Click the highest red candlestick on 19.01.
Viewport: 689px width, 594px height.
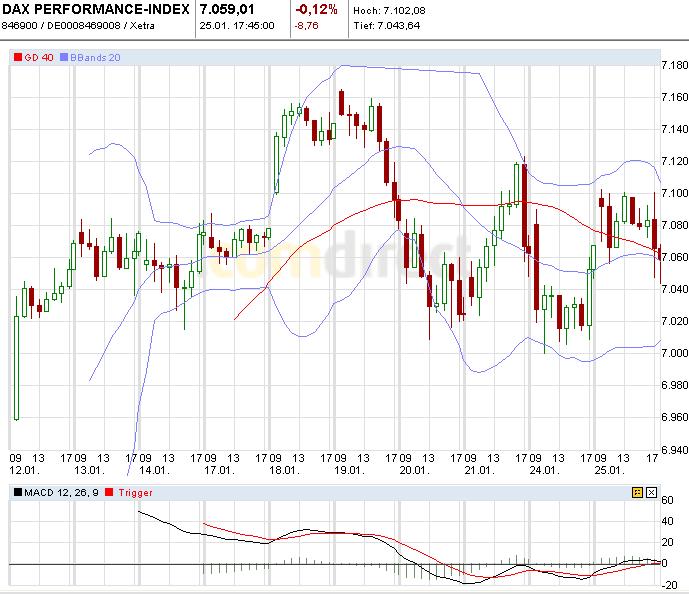pos(341,103)
